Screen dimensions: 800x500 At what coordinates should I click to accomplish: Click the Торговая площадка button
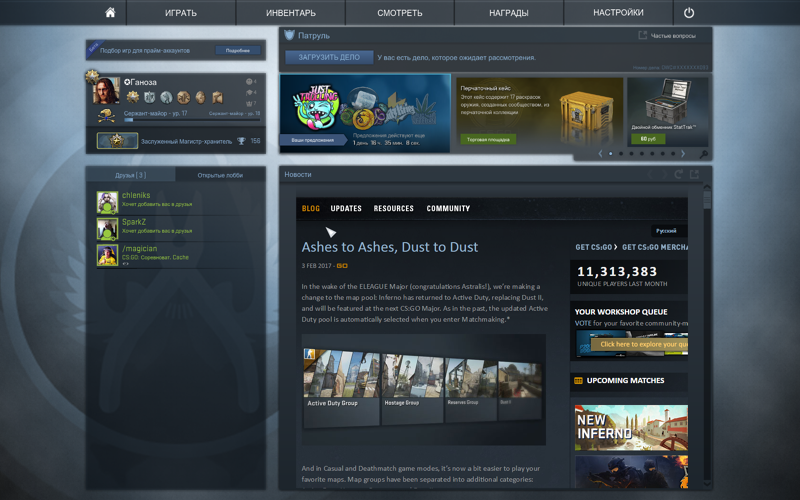tap(488, 139)
